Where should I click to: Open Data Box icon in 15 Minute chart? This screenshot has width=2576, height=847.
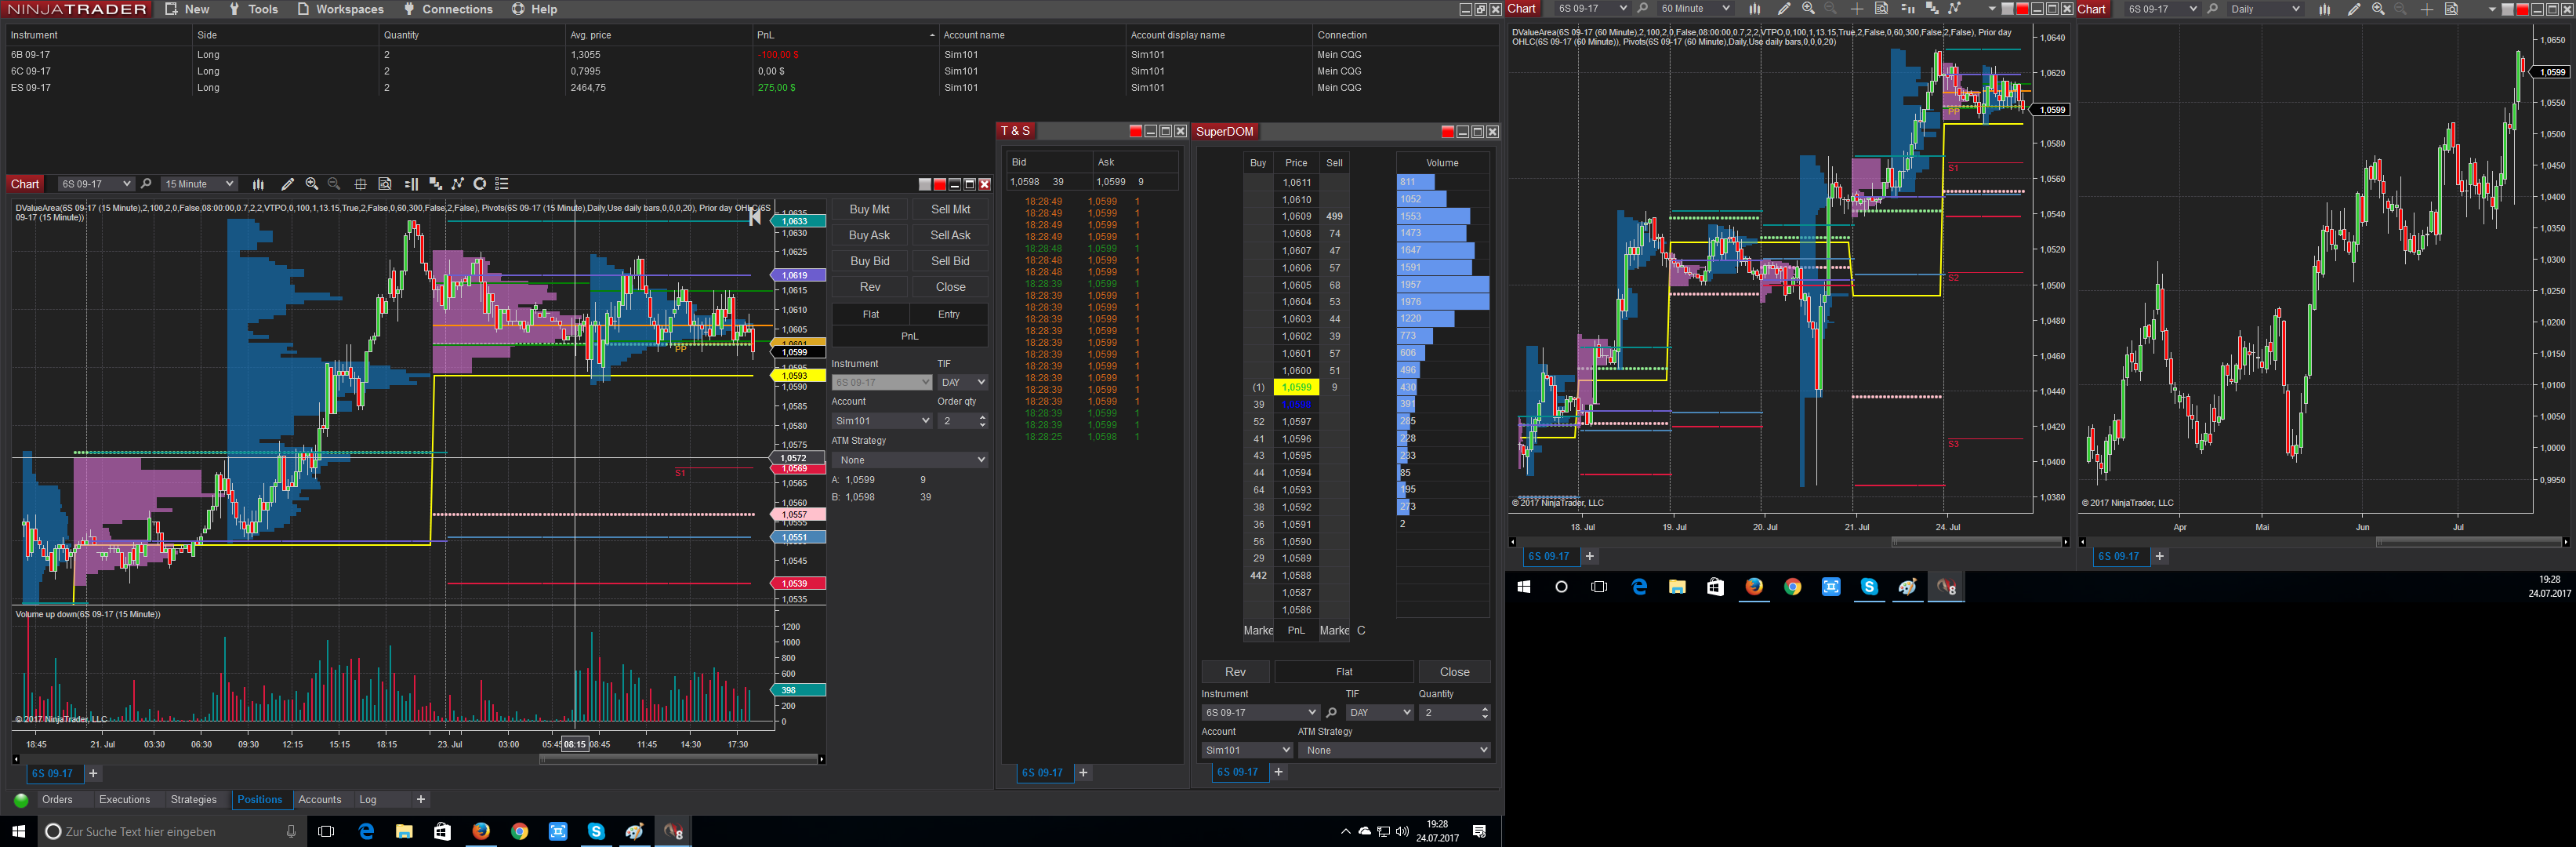point(385,184)
